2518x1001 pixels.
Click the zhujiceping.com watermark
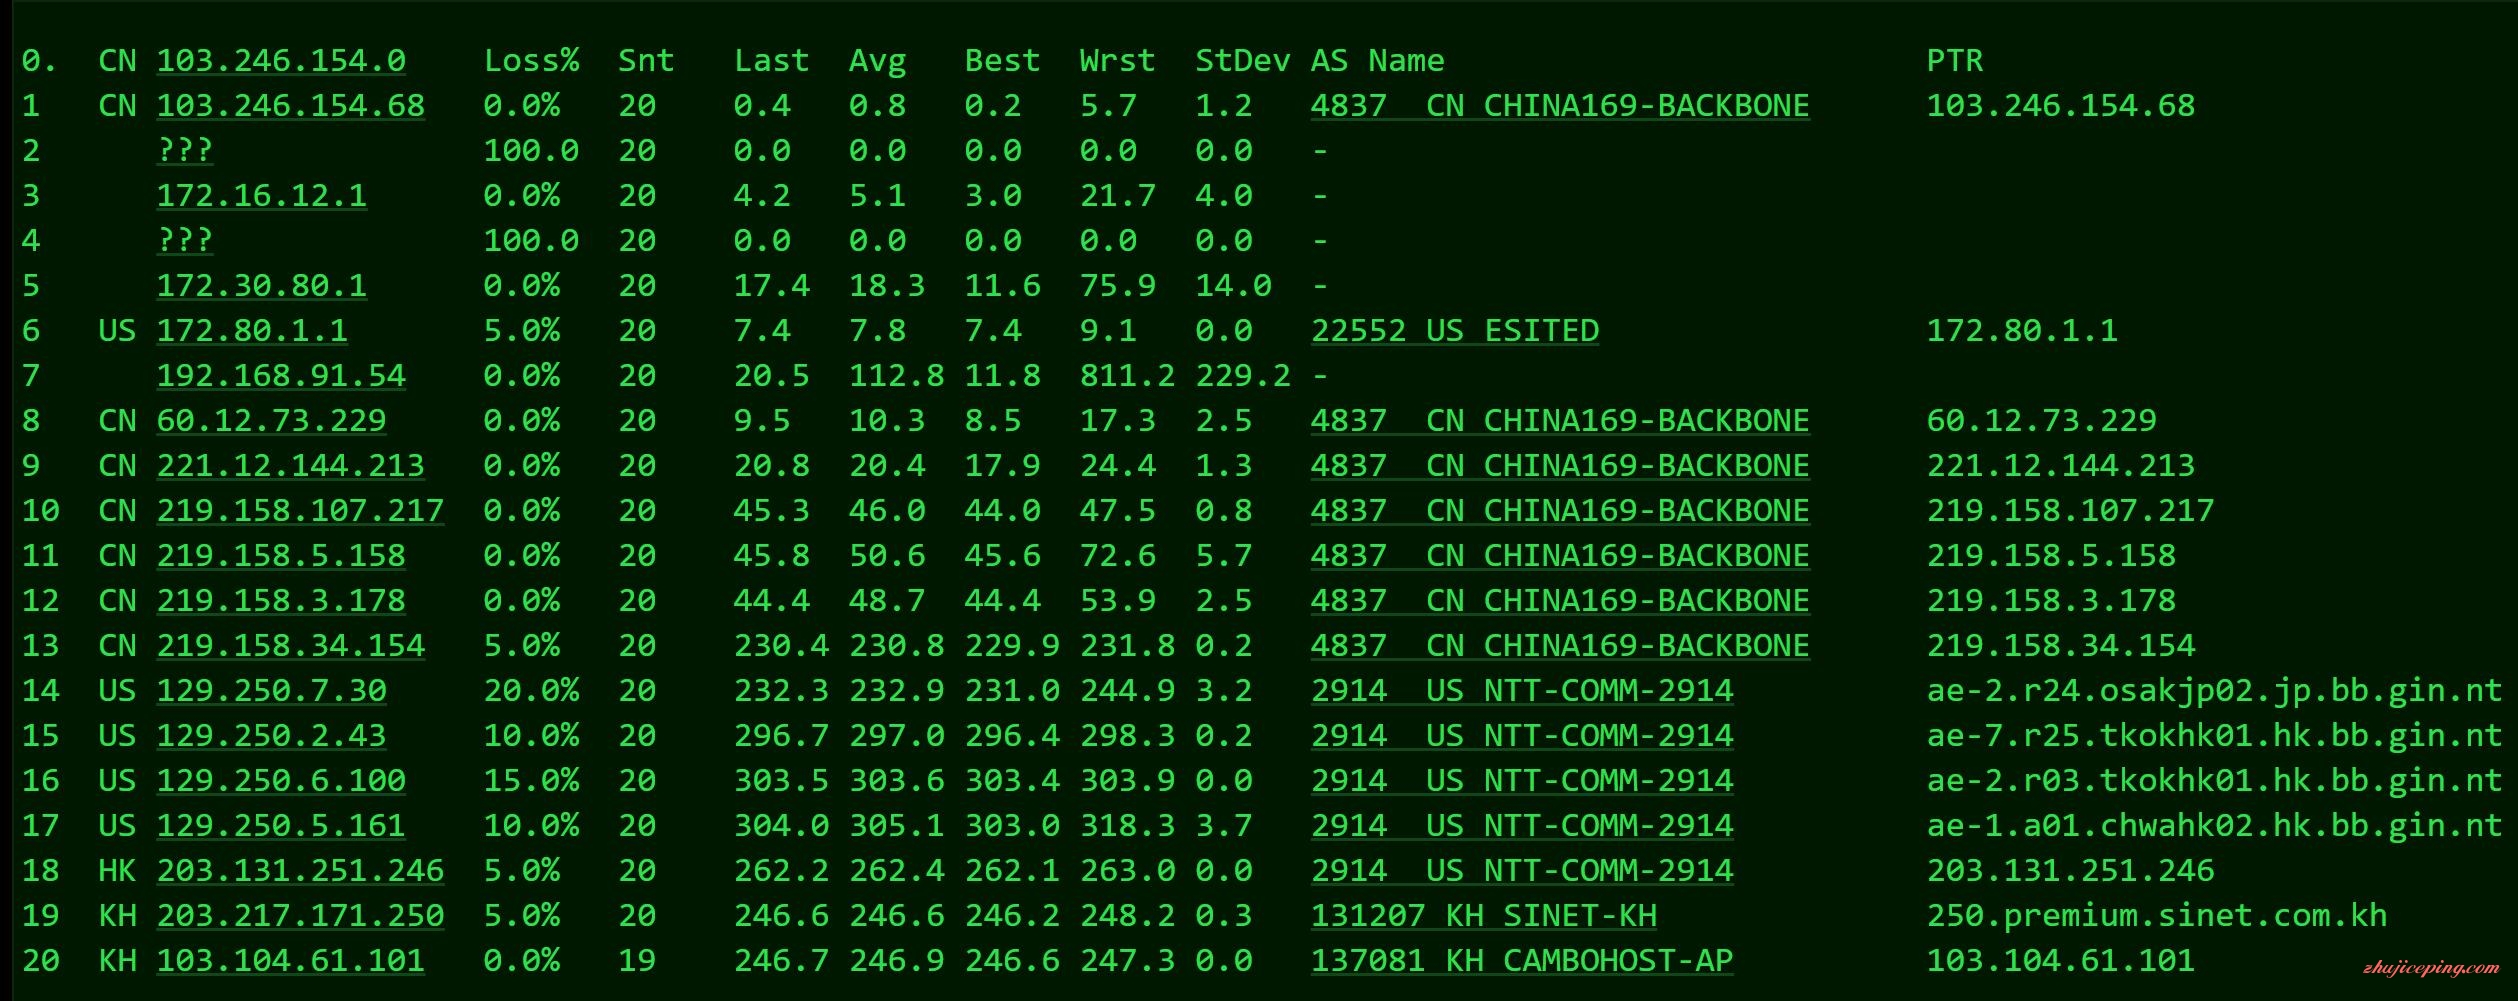pyautogui.click(x=2430, y=968)
